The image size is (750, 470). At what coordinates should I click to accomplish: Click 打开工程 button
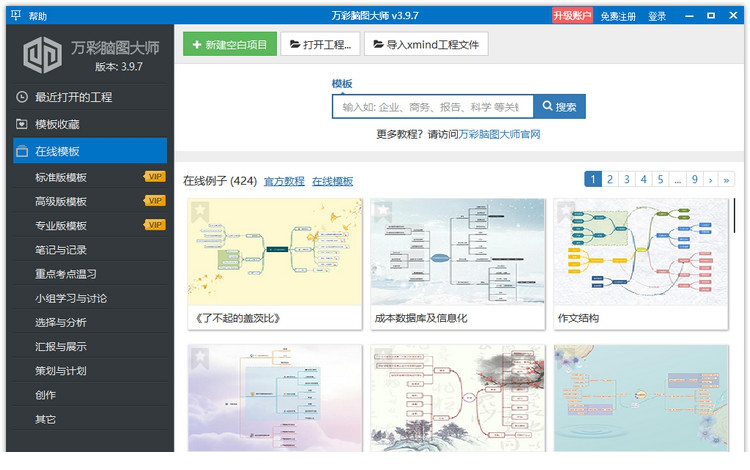[320, 44]
